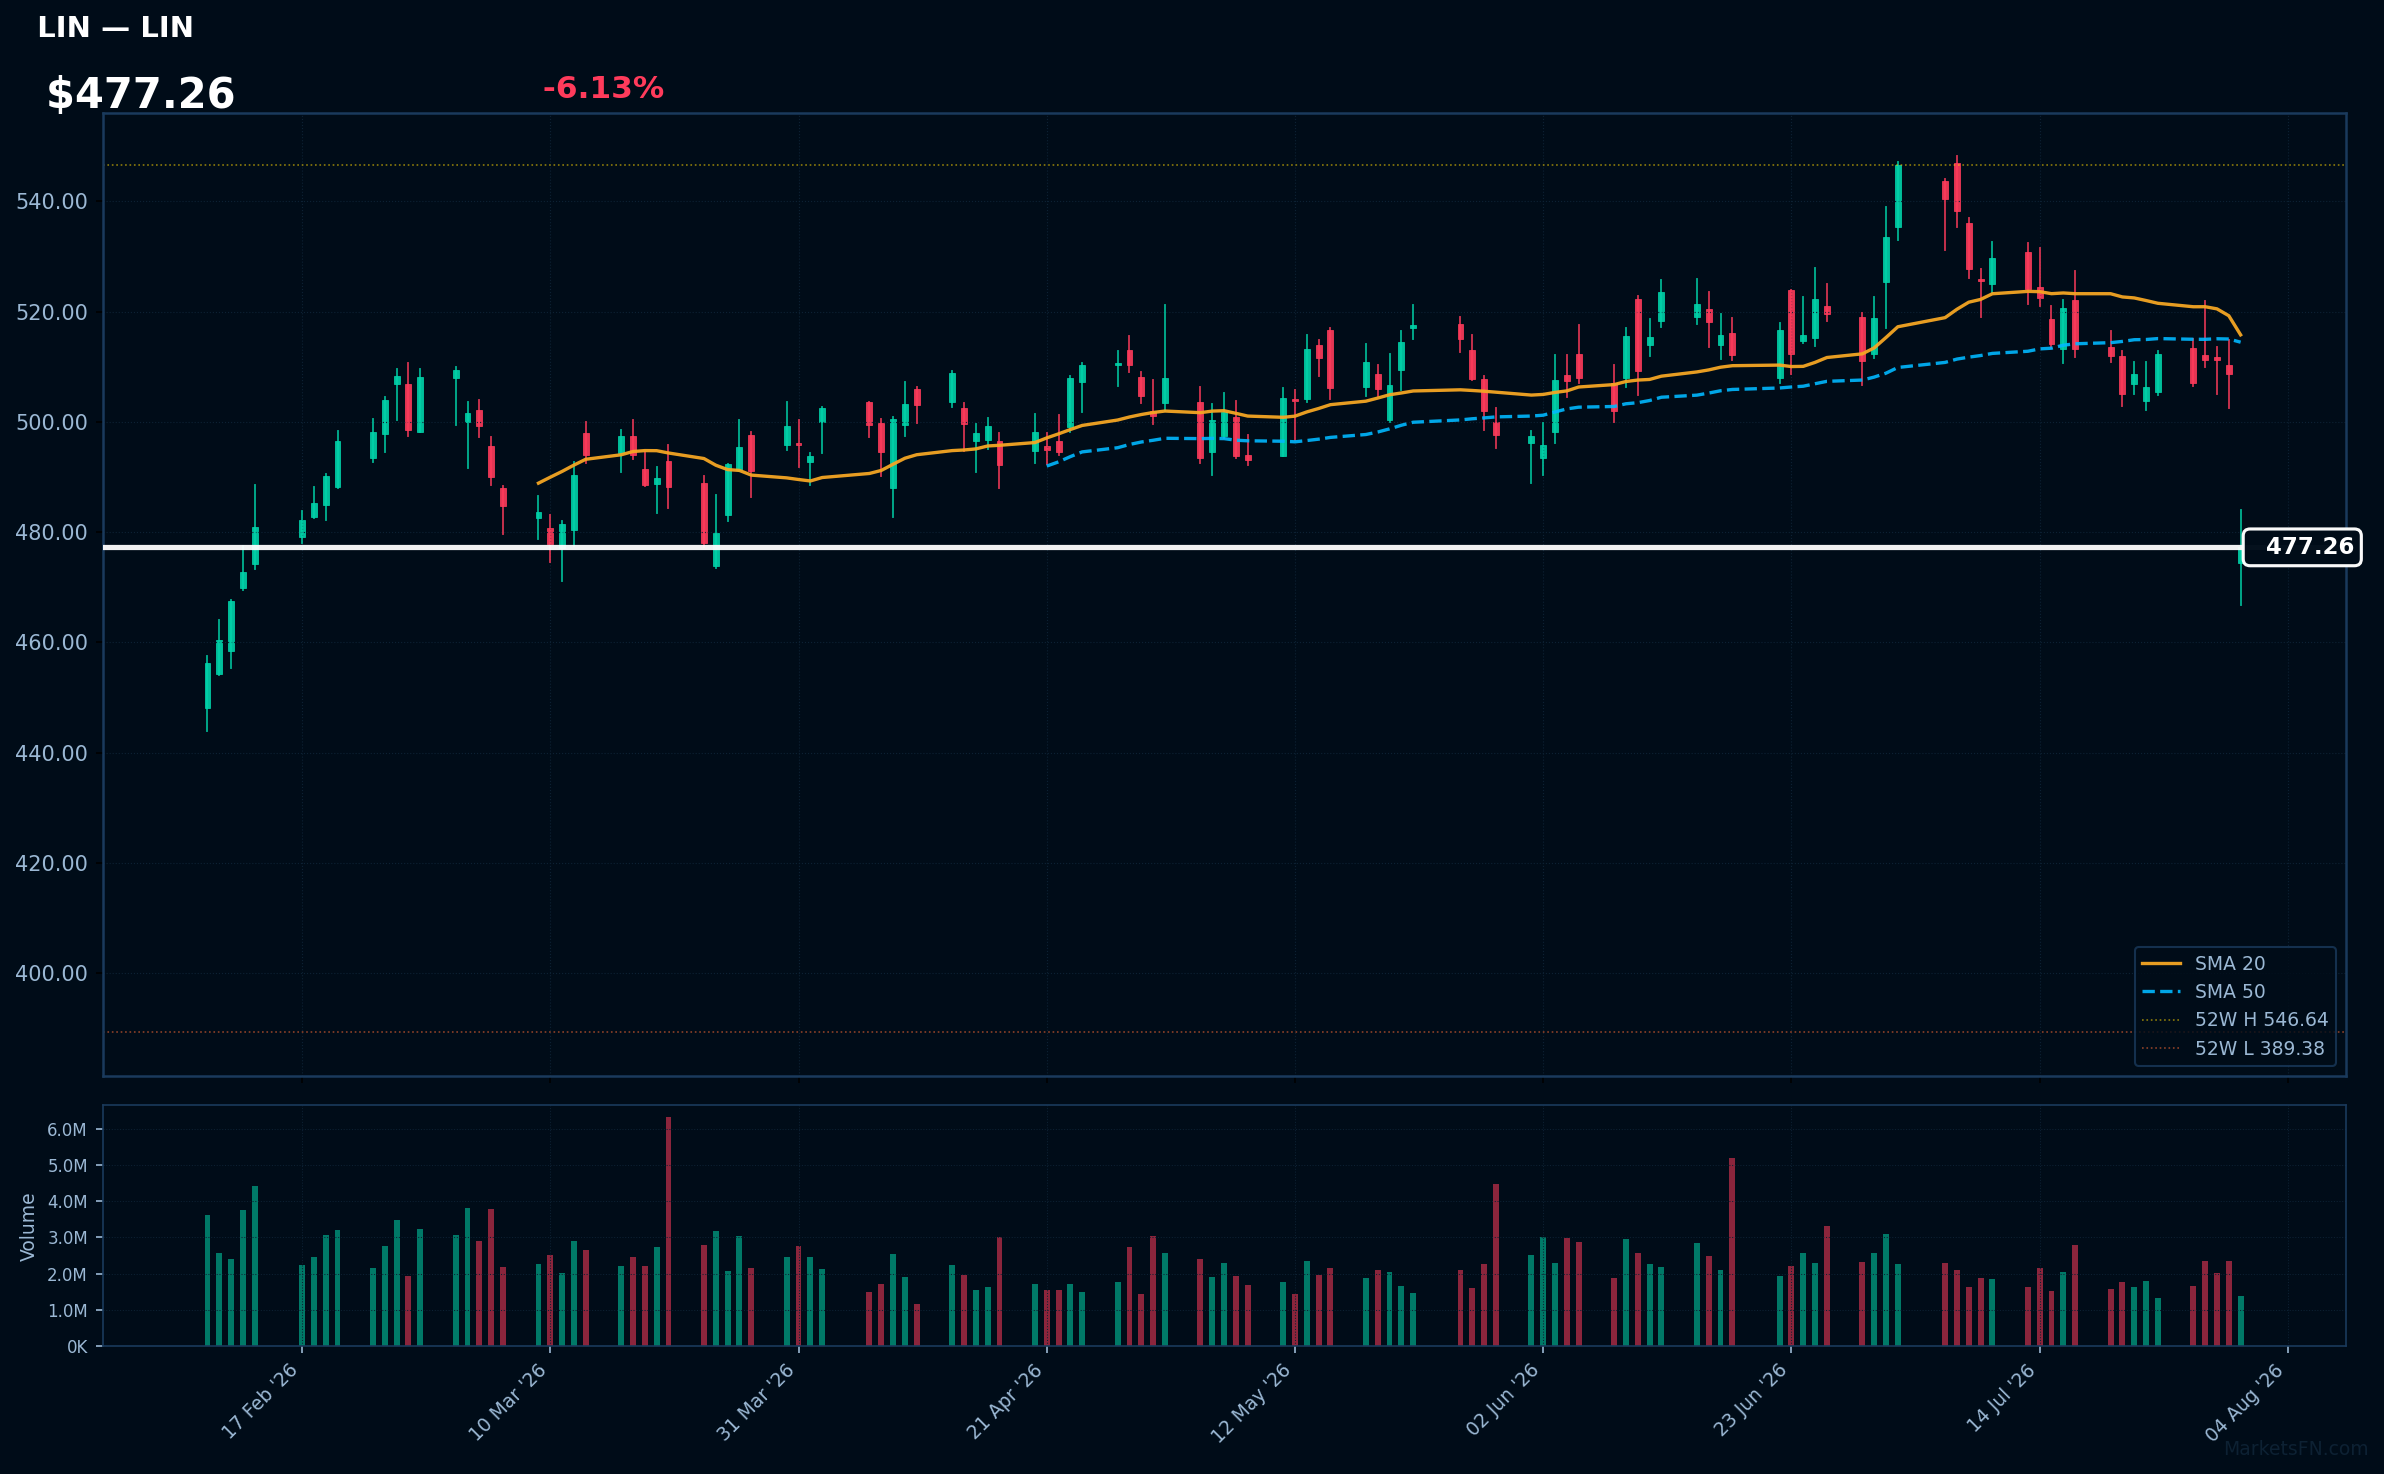2384x1474 pixels.
Task: Click the 477.26 price tag on right edge
Action: pyautogui.click(x=2302, y=547)
